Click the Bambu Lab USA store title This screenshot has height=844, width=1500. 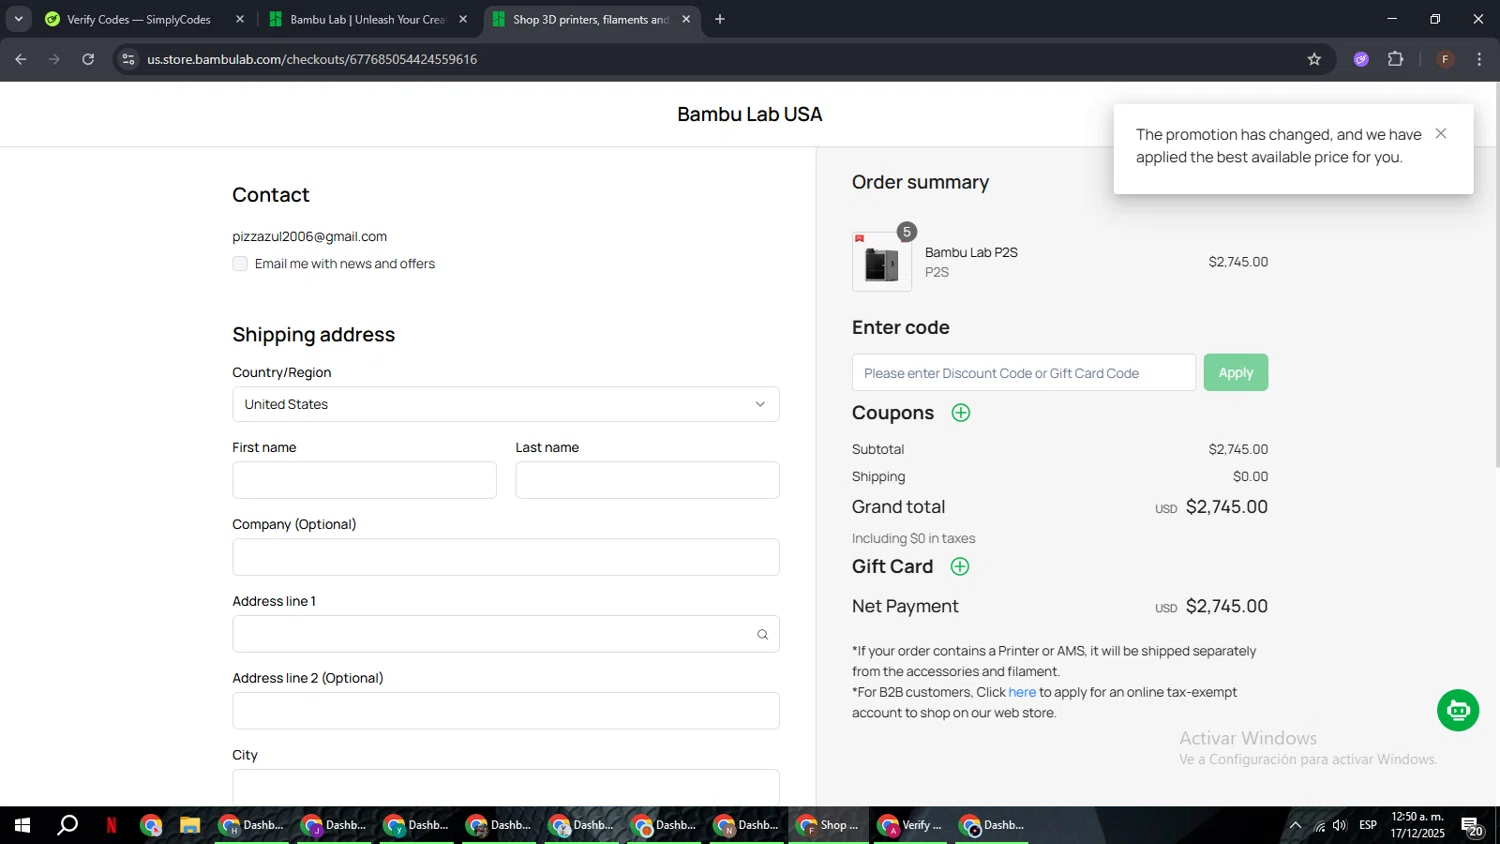pos(750,114)
